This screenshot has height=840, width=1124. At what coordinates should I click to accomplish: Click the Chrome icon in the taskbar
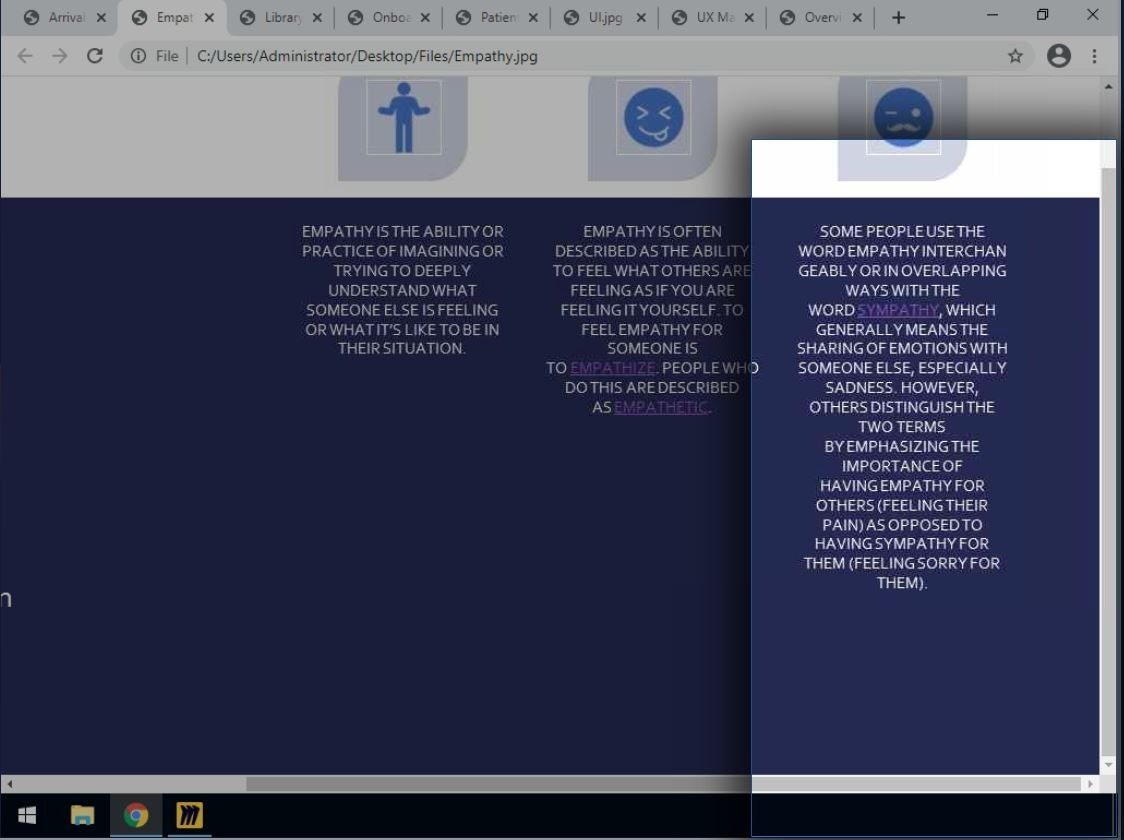tap(135, 815)
